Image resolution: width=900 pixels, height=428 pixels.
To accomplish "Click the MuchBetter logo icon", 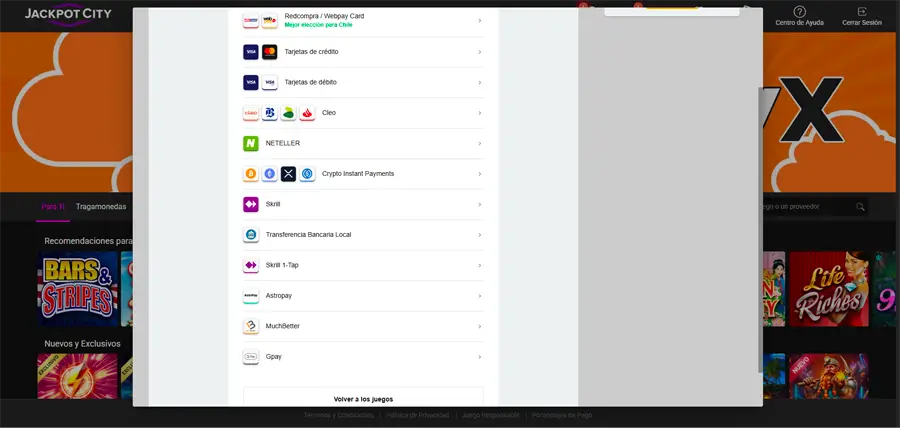I will coord(251,326).
